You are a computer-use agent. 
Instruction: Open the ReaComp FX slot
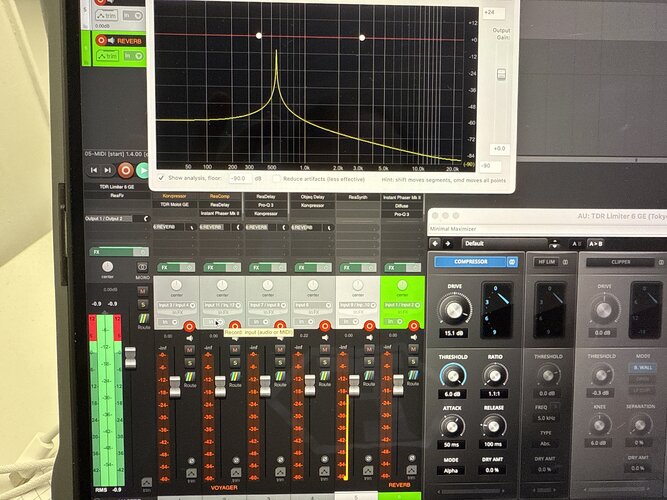tap(220, 196)
